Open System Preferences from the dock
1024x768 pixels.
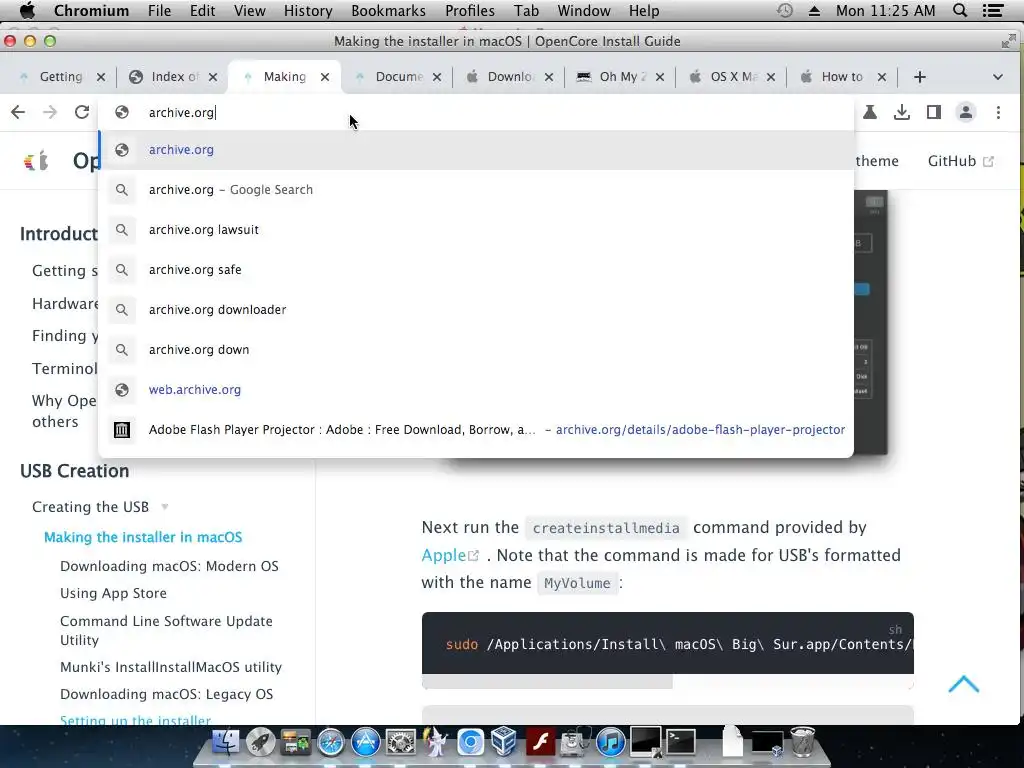pyautogui.click(x=400, y=743)
